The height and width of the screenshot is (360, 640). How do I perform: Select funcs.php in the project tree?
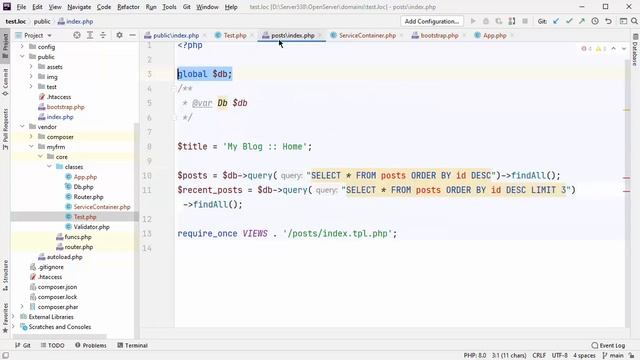(x=78, y=237)
